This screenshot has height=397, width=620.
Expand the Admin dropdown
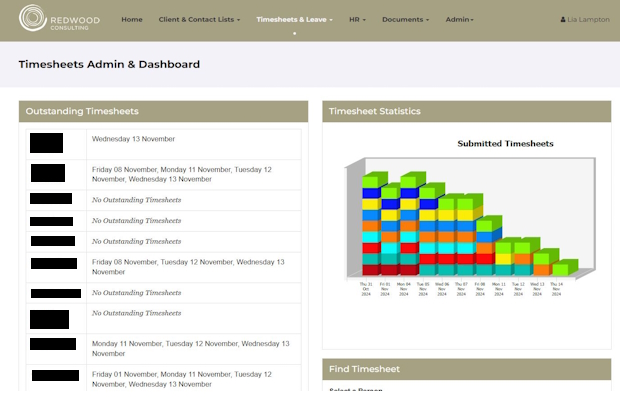[459, 19]
